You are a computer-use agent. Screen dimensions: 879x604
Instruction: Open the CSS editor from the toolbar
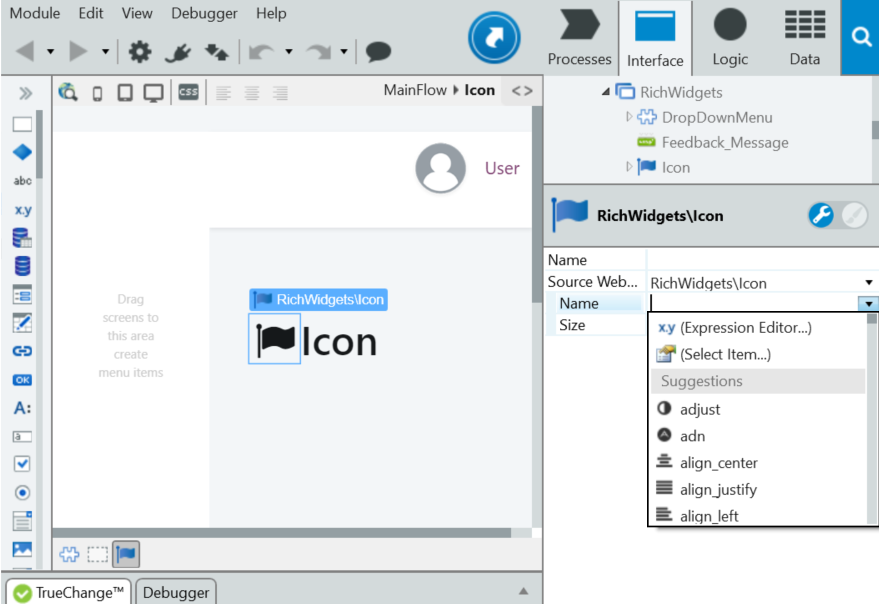[187, 92]
